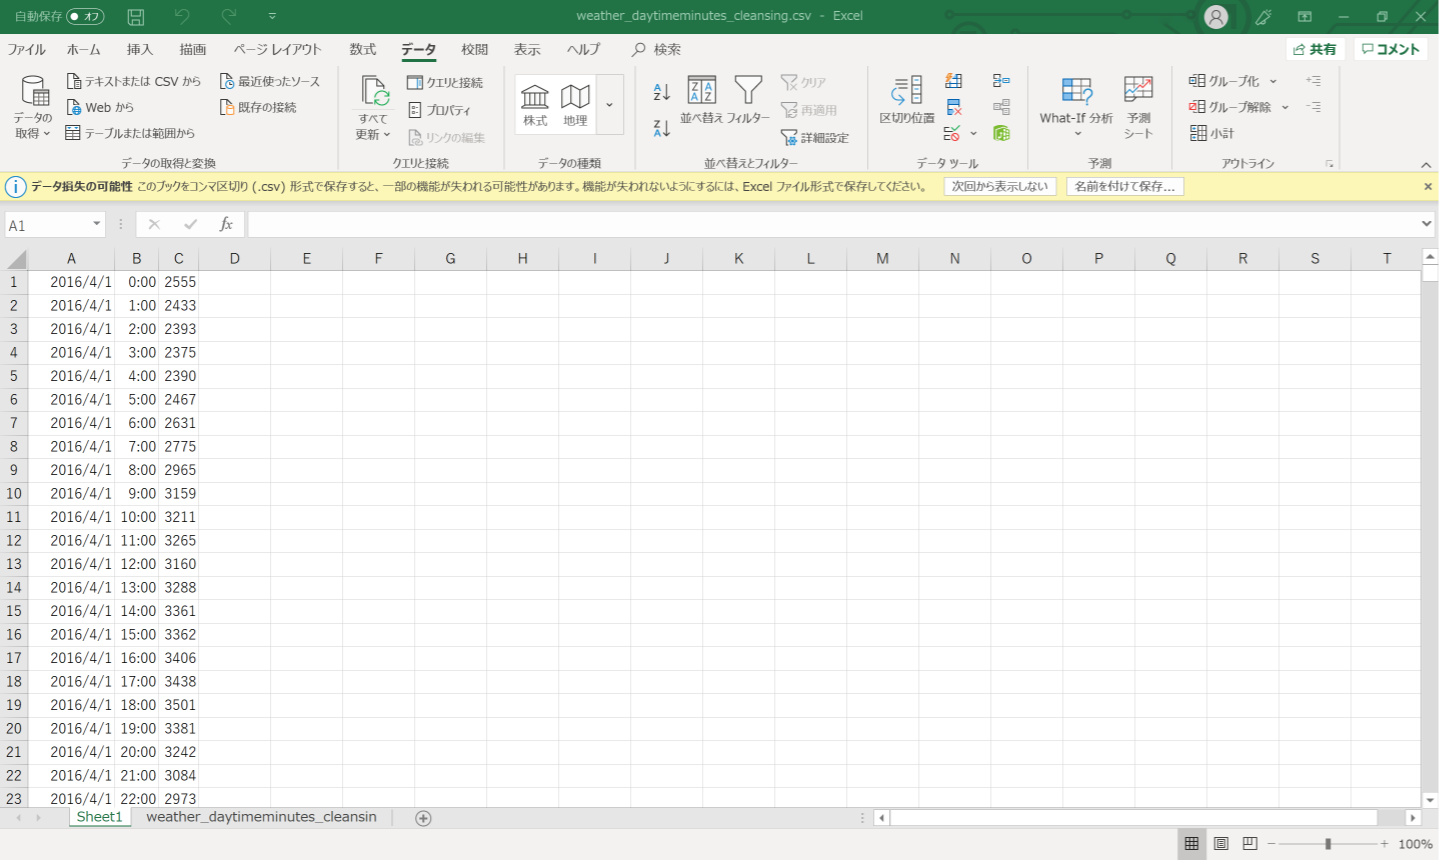Click the Remove Duplicates icon
The height and width of the screenshot is (860, 1439).
coord(954,107)
